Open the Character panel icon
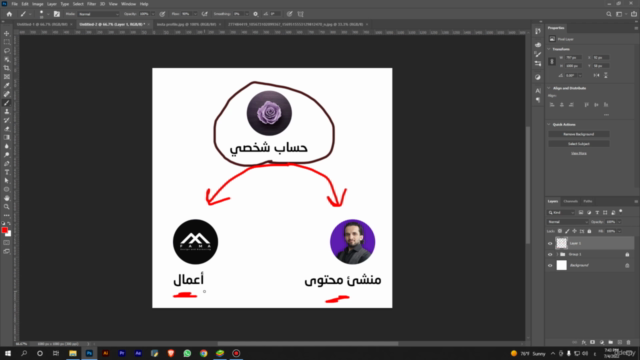Image resolution: width=640 pixels, height=360 pixels. coord(538,91)
